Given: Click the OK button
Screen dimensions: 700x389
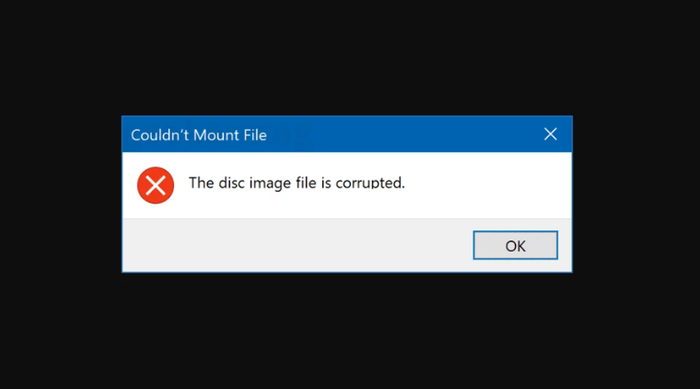Looking at the screenshot, I should (515, 245).
